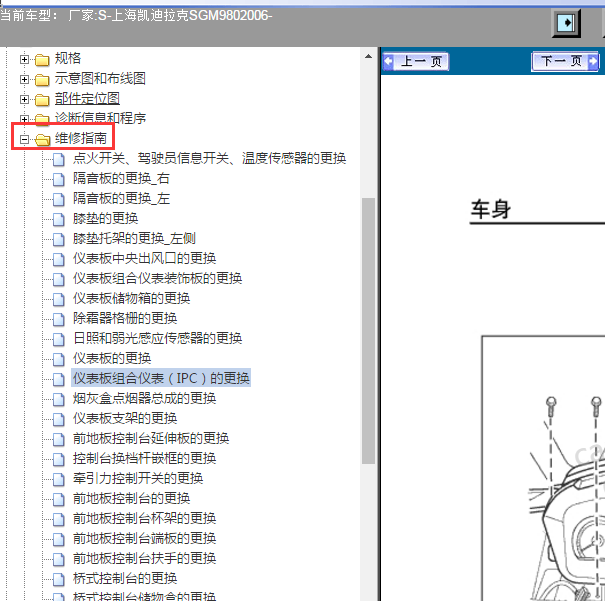Open document 前地板控制台杯架的更换
The width and height of the screenshot is (605, 601).
(x=144, y=519)
